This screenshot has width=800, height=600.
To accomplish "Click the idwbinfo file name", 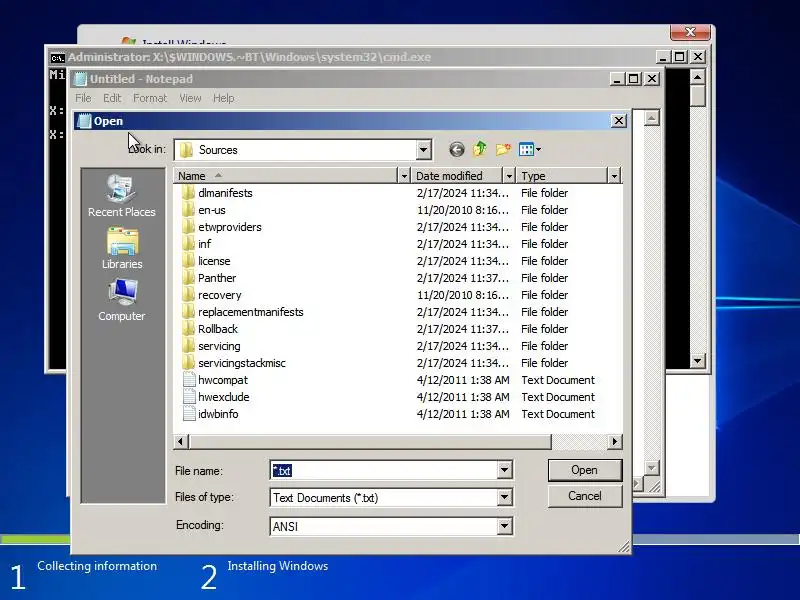I will 218,414.
